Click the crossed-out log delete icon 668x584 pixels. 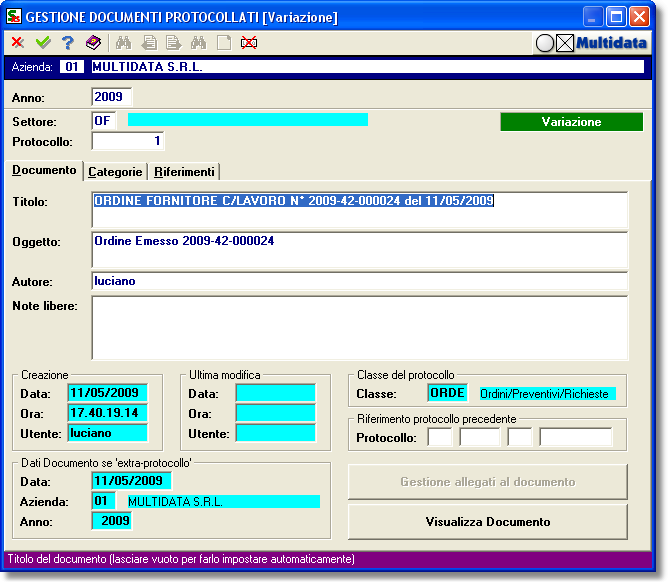[x=249, y=43]
